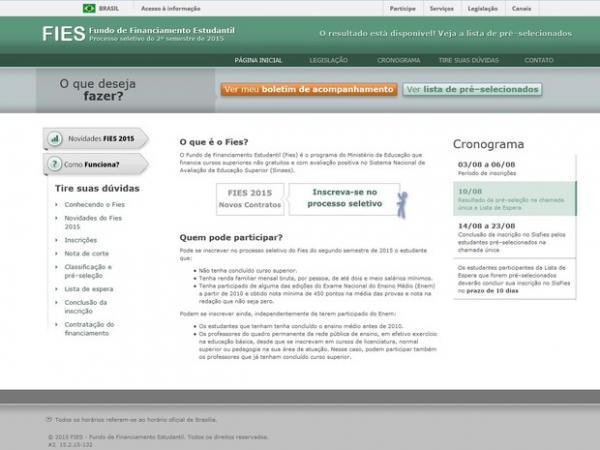600x450 pixels.
Task: Open the Como Funciona? sidebar button
Action: (96, 164)
